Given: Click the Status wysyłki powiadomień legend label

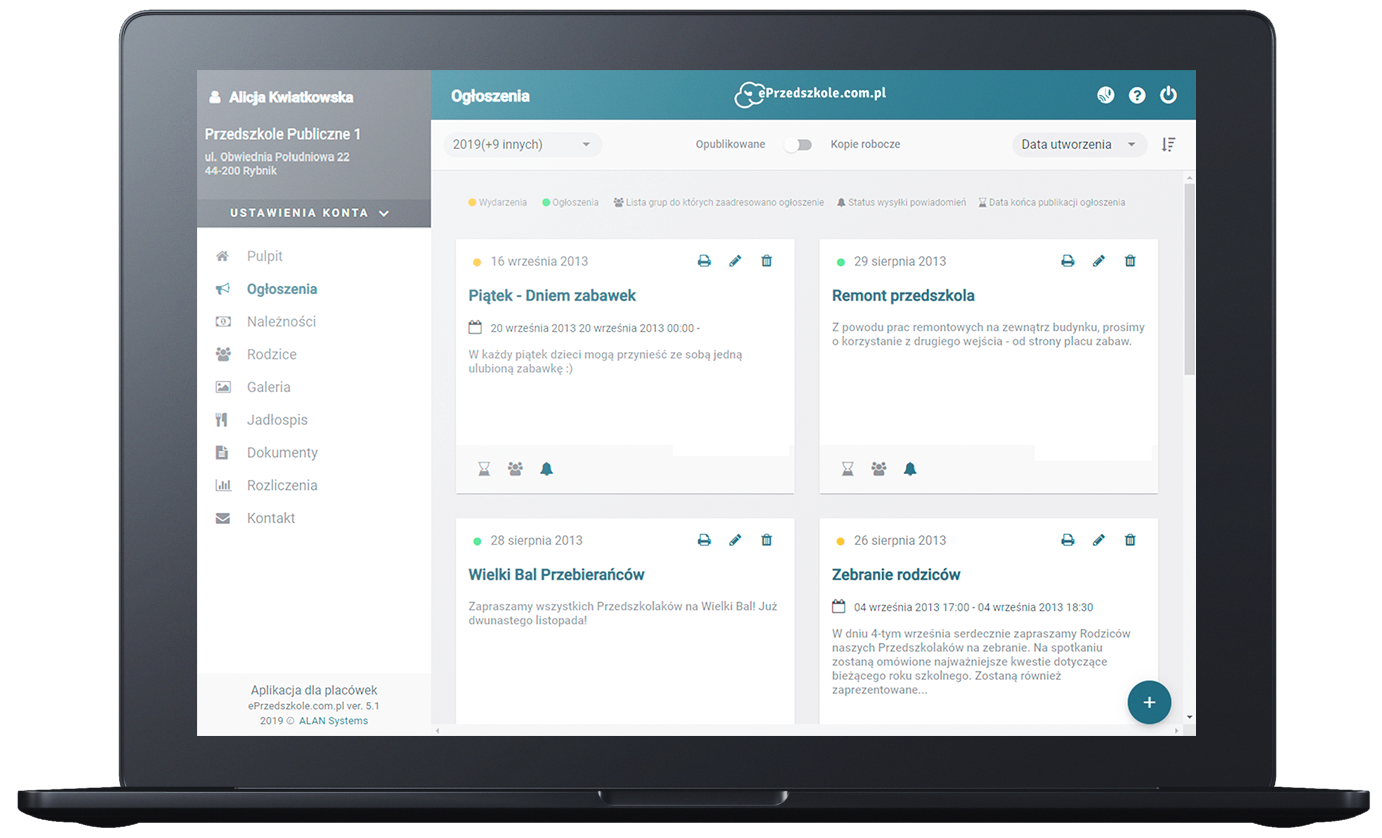Looking at the screenshot, I should pyautogui.click(x=907, y=203).
